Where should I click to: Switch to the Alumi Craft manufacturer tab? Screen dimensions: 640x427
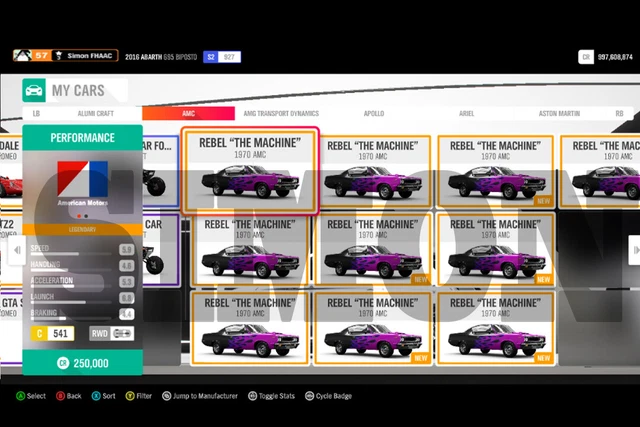96,113
